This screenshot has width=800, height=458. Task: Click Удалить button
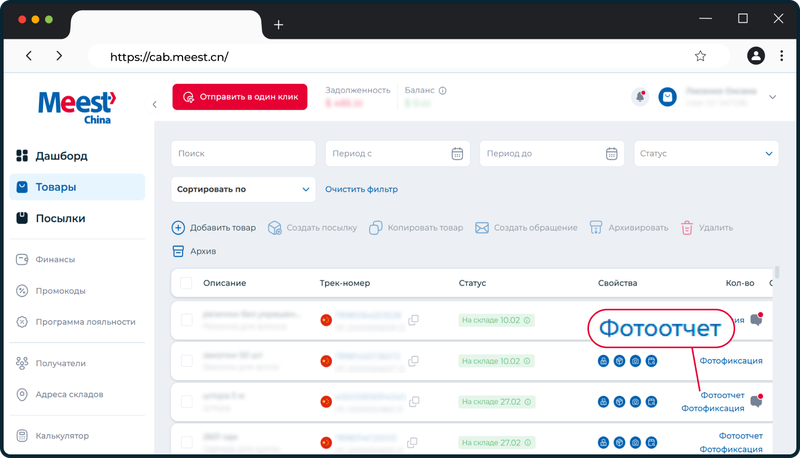[x=707, y=227]
